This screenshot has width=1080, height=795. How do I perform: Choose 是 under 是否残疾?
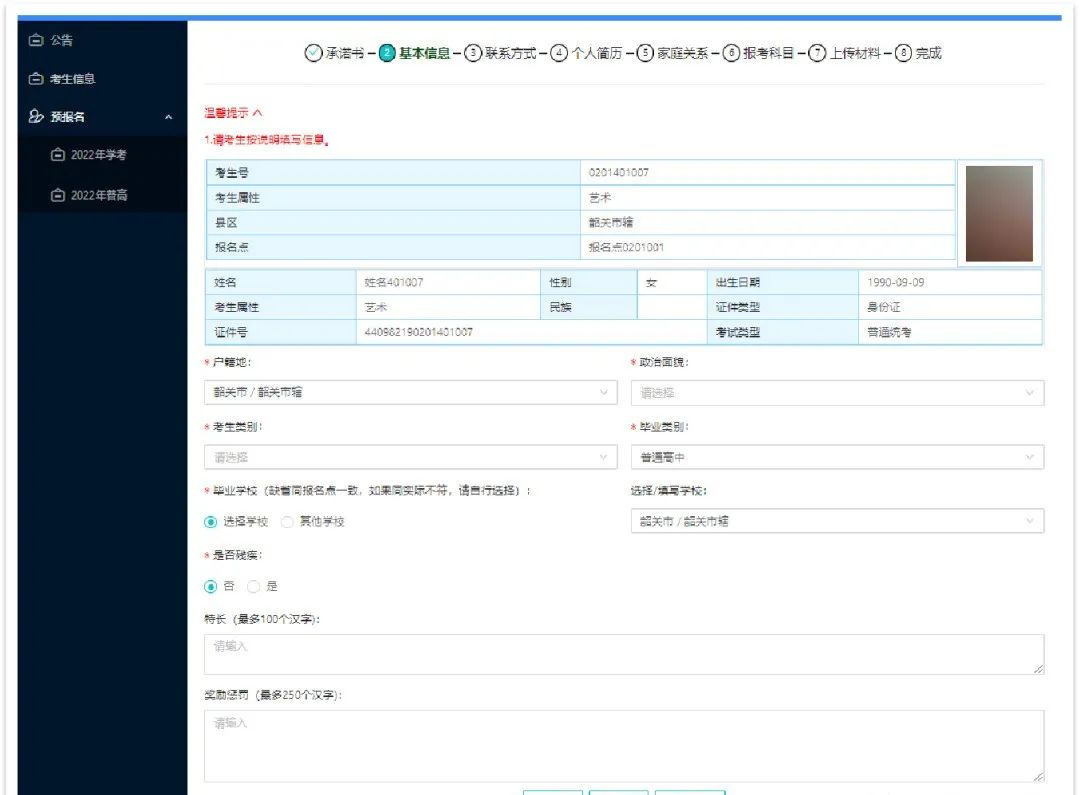coord(254,587)
